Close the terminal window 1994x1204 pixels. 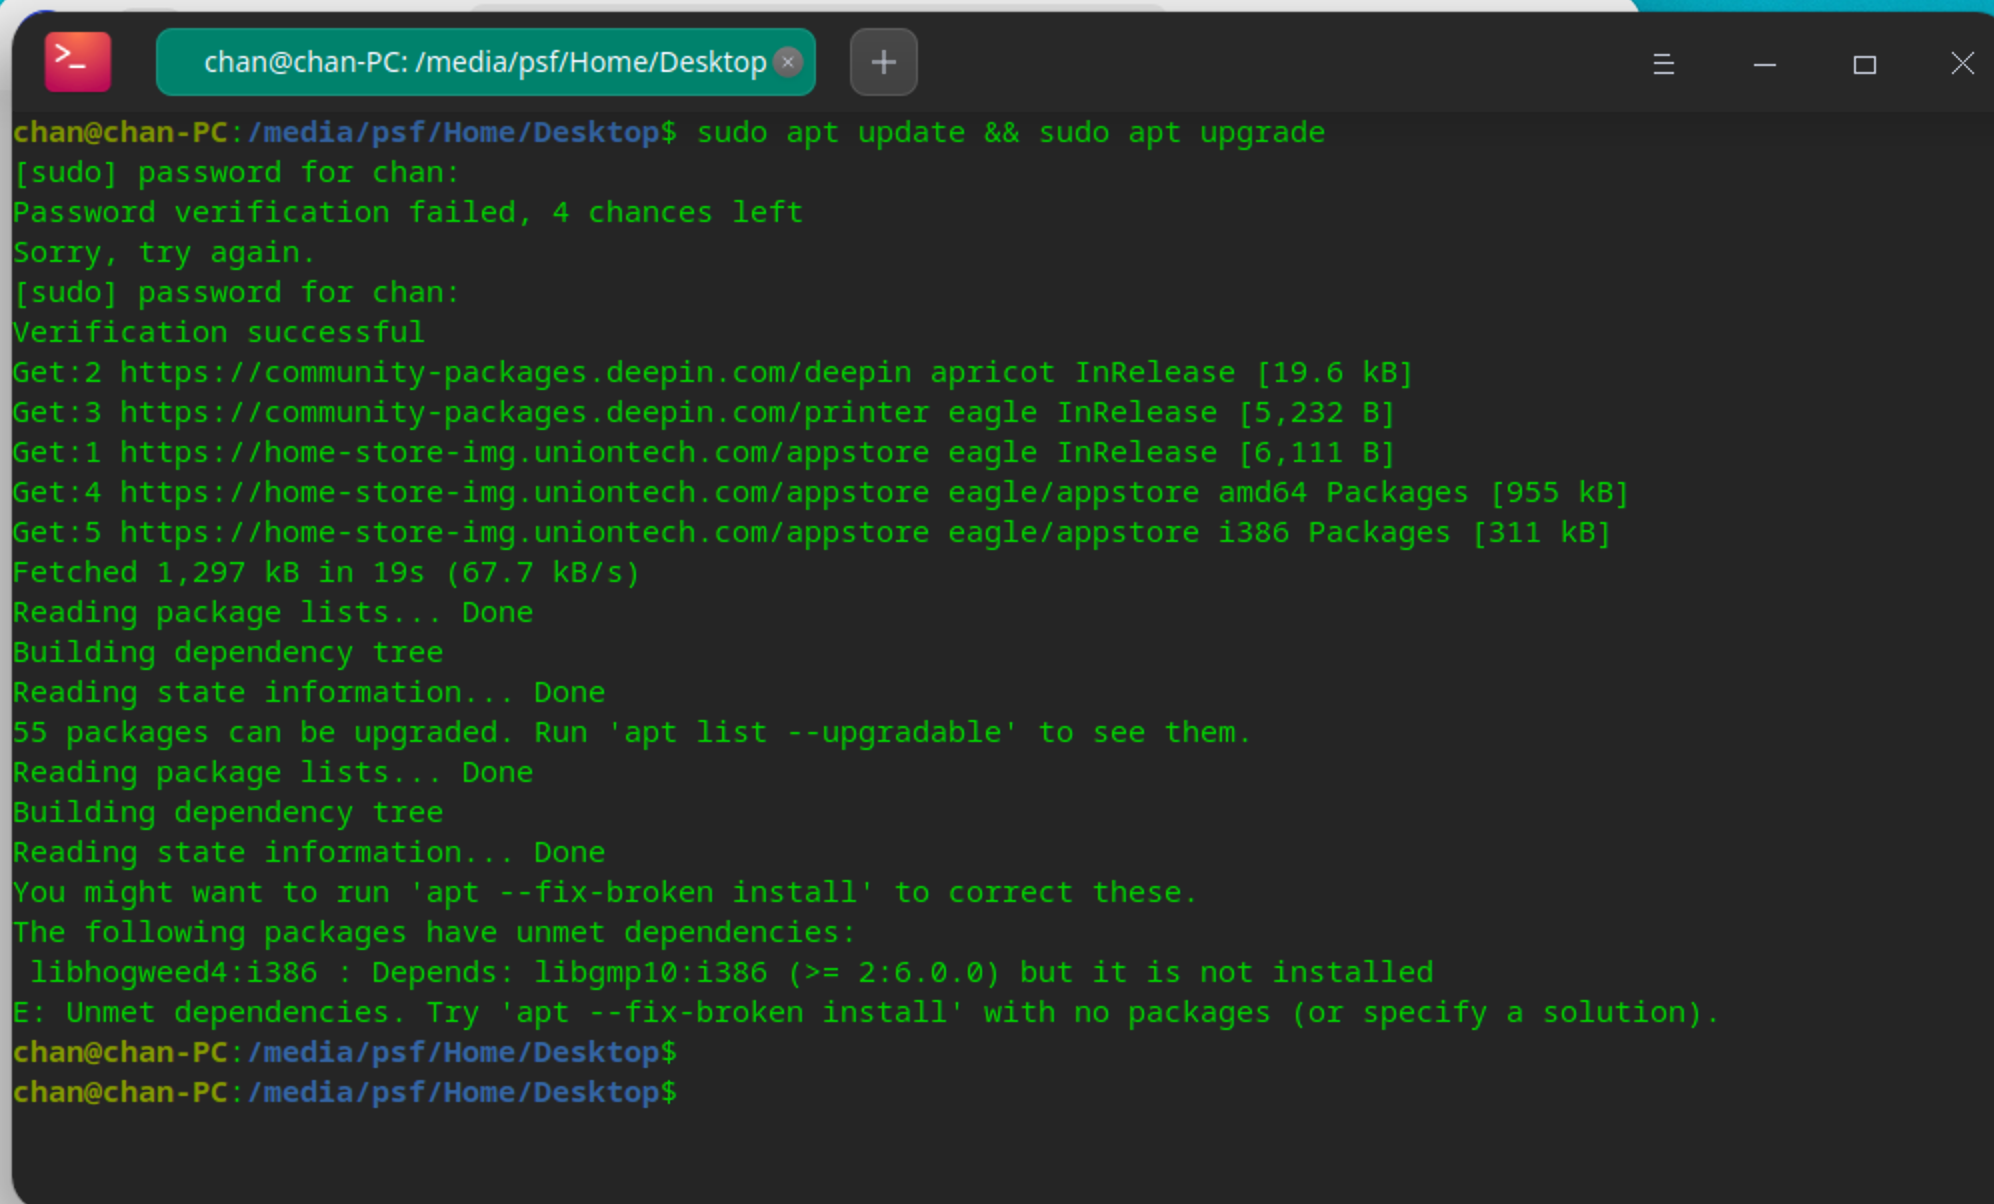pos(1962,64)
